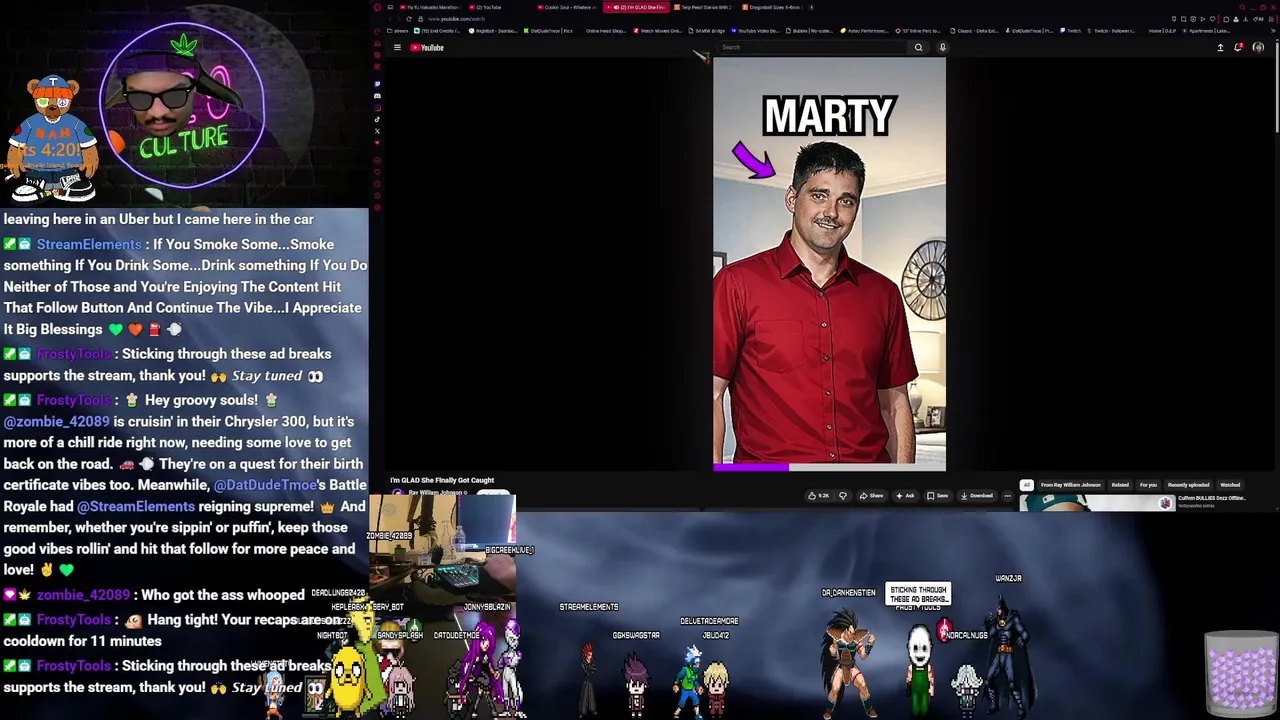Viewport: 1280px width, 720px height.
Task: Open the 'Nightbot' bookmark
Action: pyautogui.click(x=494, y=31)
